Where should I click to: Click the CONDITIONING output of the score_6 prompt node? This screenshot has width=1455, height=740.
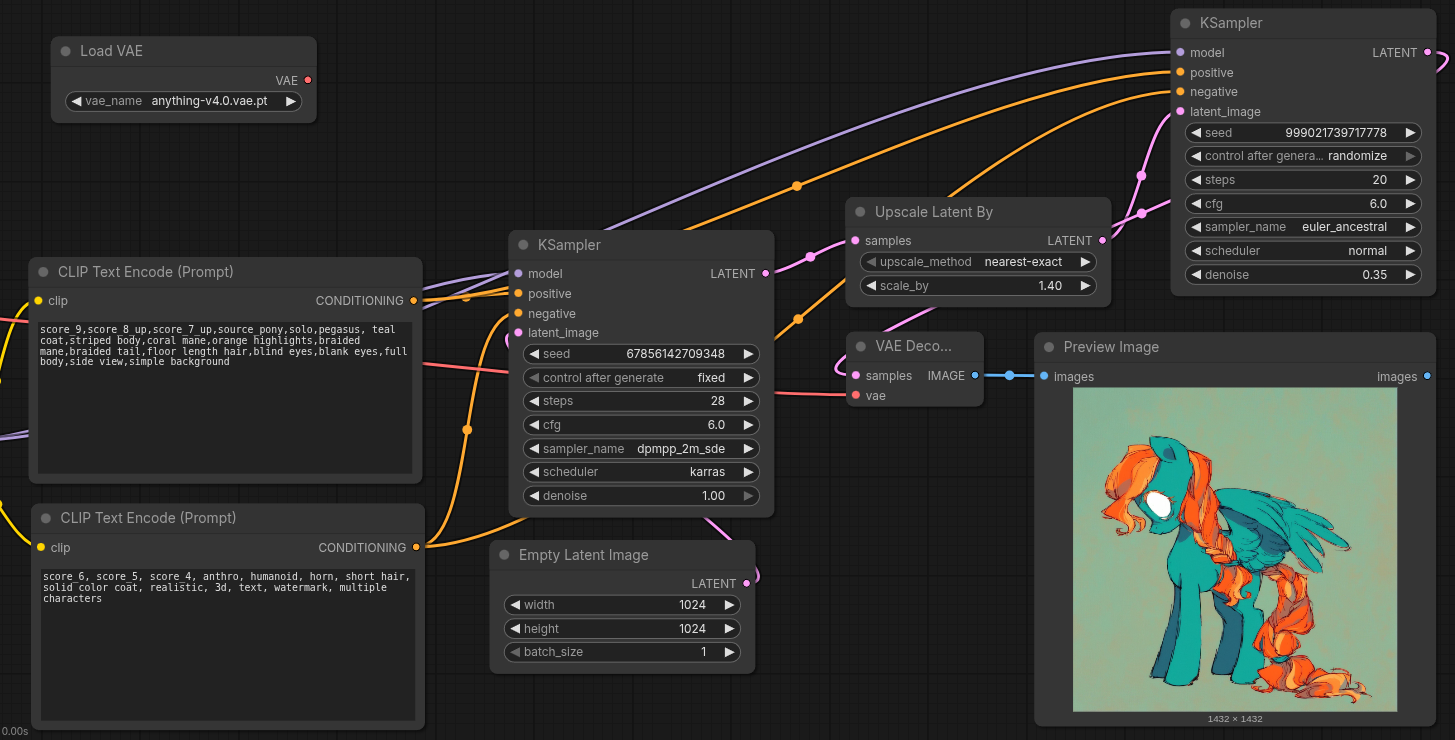(x=416, y=547)
